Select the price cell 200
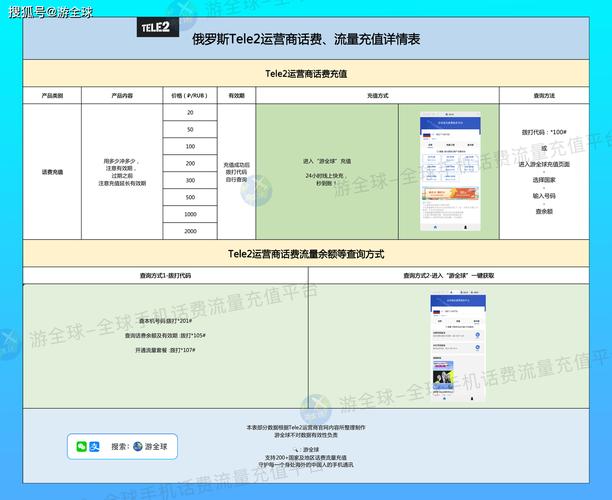612x500 pixels. (190, 163)
